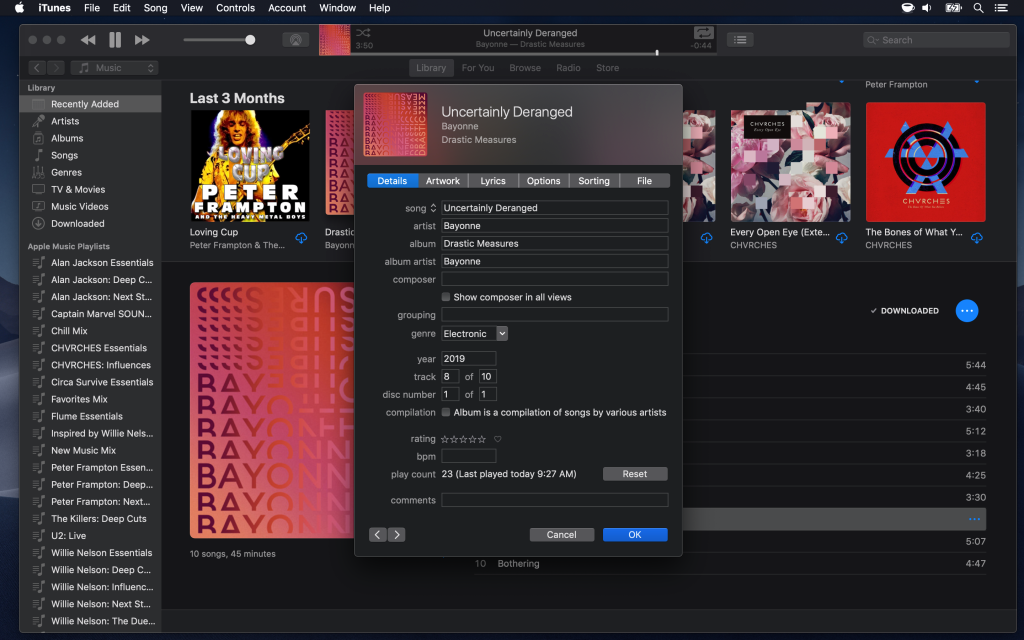Image resolution: width=1024 pixels, height=640 pixels.
Task: Open the Controls menu in menu bar
Action: [x=235, y=8]
